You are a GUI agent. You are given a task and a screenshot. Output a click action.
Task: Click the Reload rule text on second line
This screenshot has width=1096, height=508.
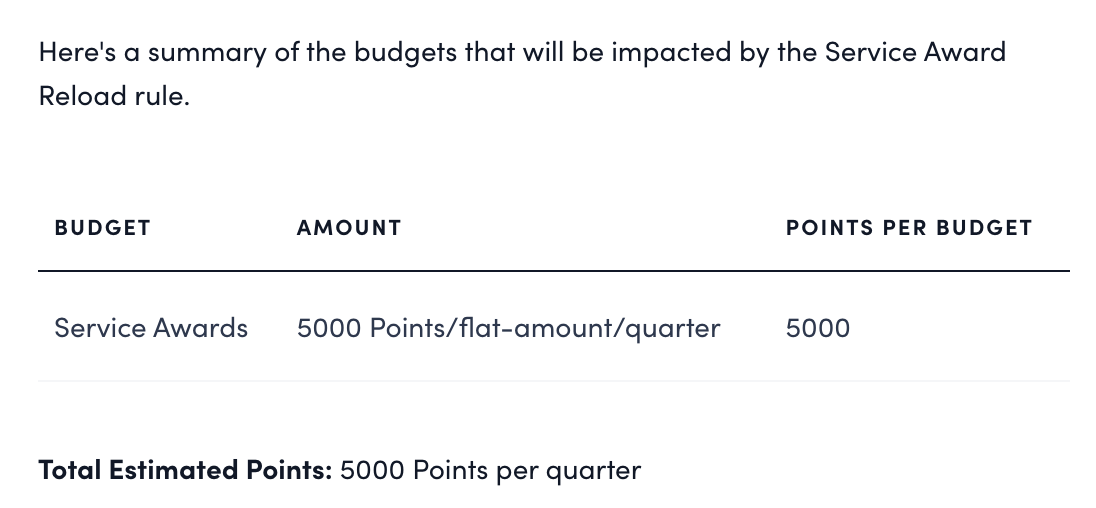[114, 97]
